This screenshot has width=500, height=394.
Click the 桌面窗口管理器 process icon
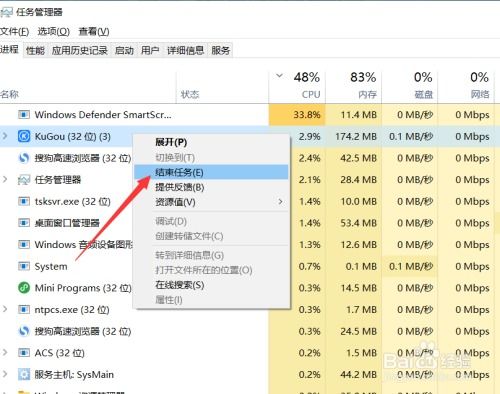(x=24, y=223)
